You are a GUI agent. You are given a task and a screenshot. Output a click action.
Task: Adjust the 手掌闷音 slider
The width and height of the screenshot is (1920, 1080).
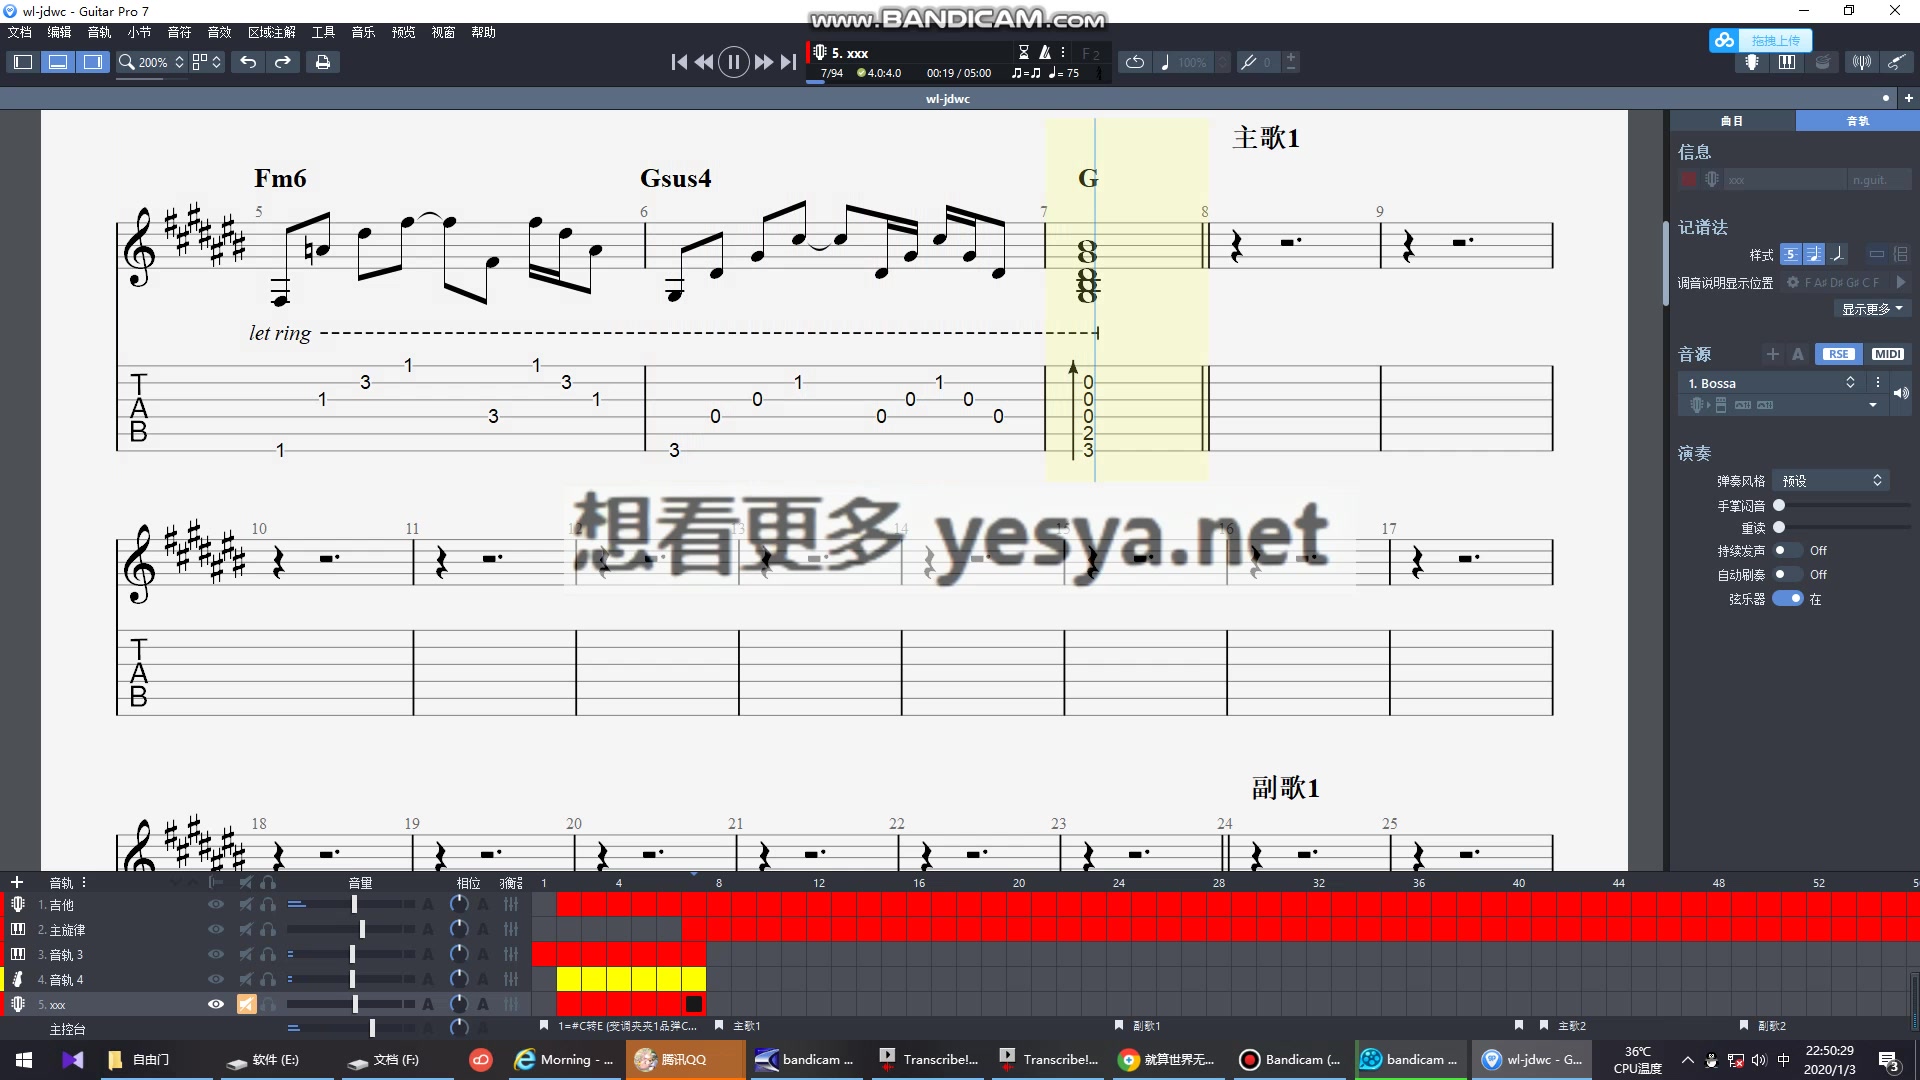point(1842,505)
